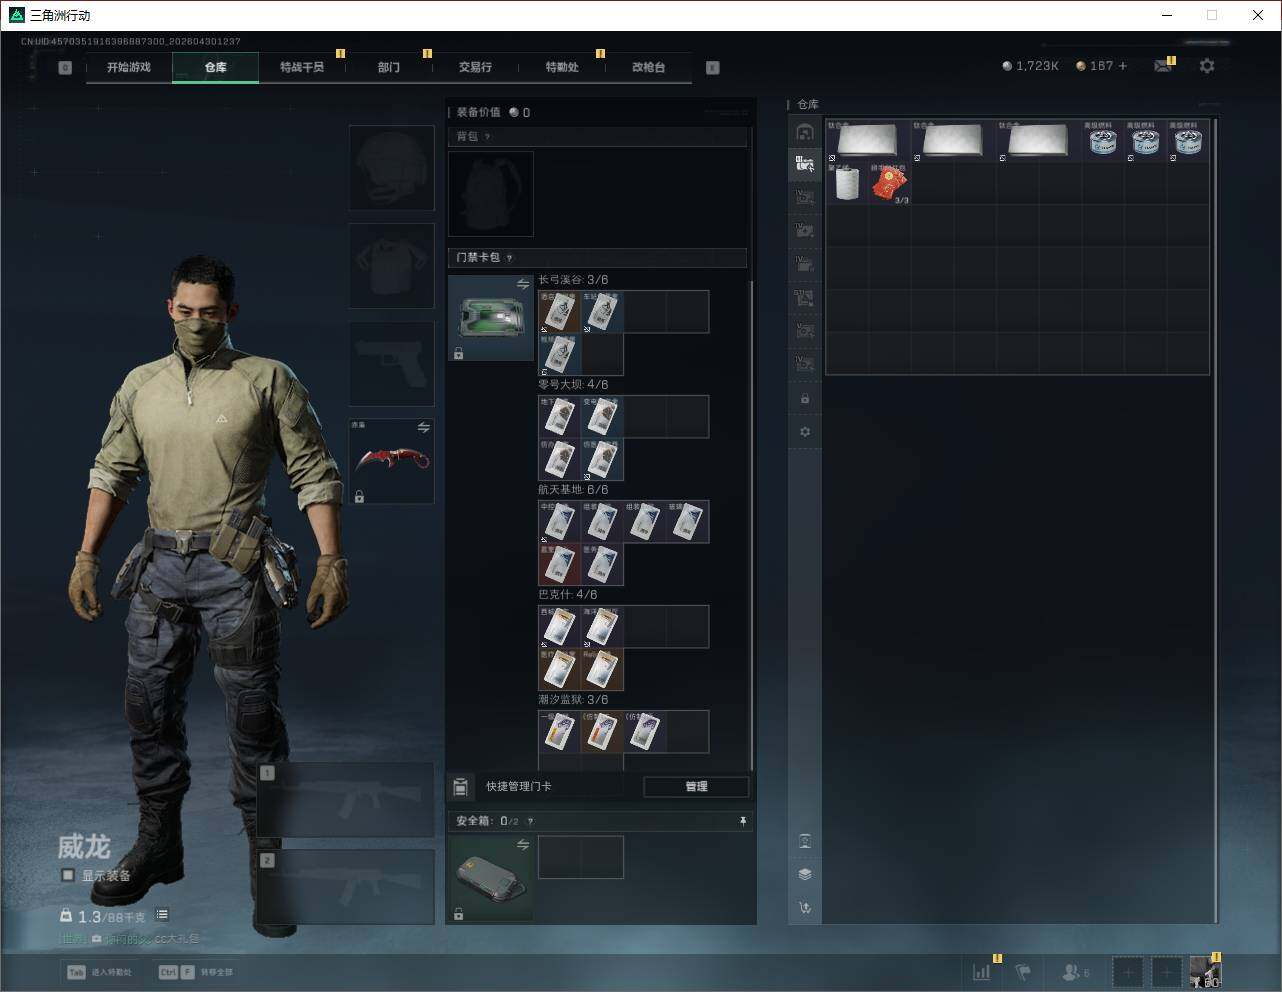Click the loadout panel scrollbar
The height and width of the screenshot is (992, 1282).
pos(751,525)
